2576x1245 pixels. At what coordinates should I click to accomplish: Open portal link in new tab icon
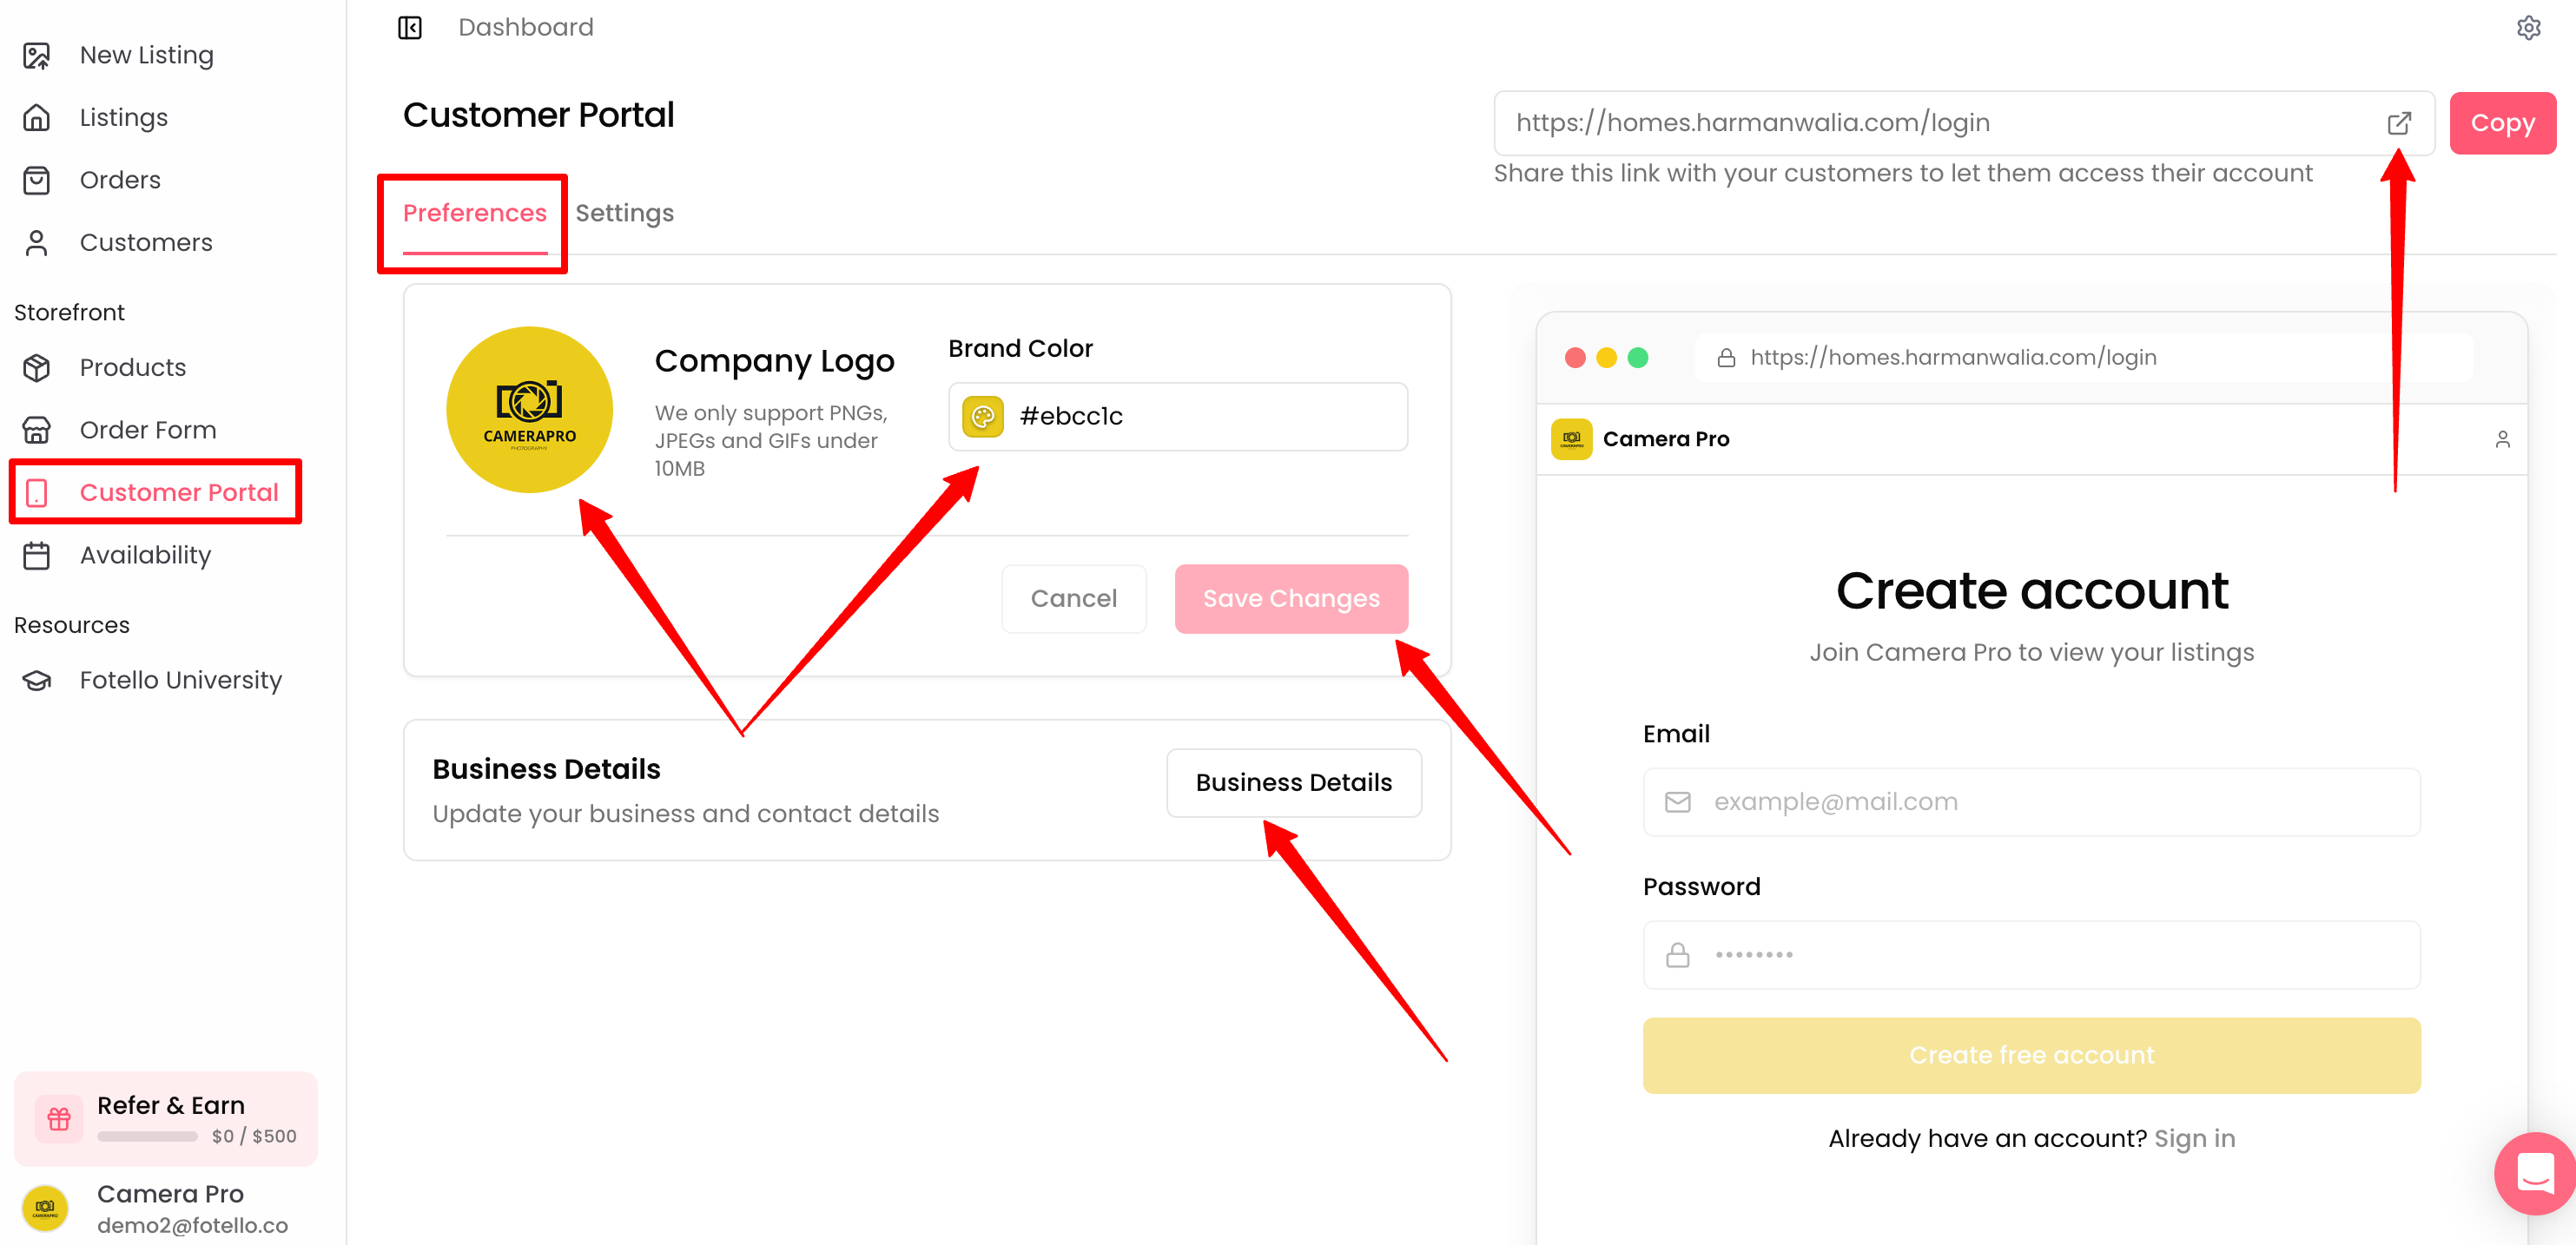(x=2398, y=123)
